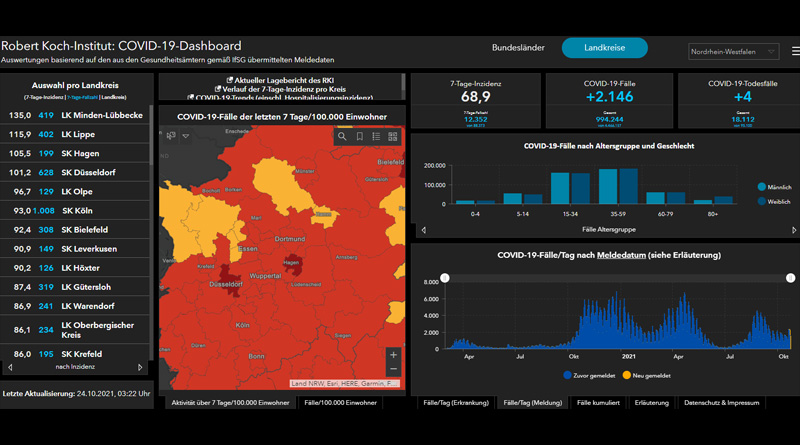Go to next sorting in district list
The width and height of the screenshot is (800, 445).
pos(140,367)
